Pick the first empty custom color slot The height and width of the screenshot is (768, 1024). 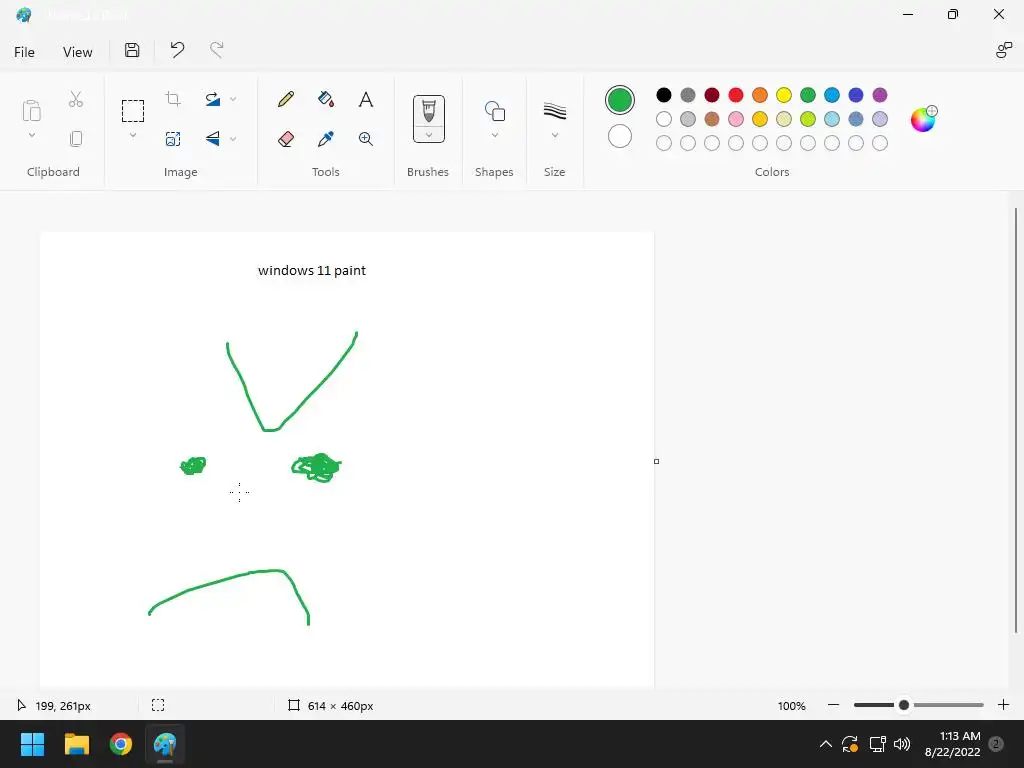664,143
